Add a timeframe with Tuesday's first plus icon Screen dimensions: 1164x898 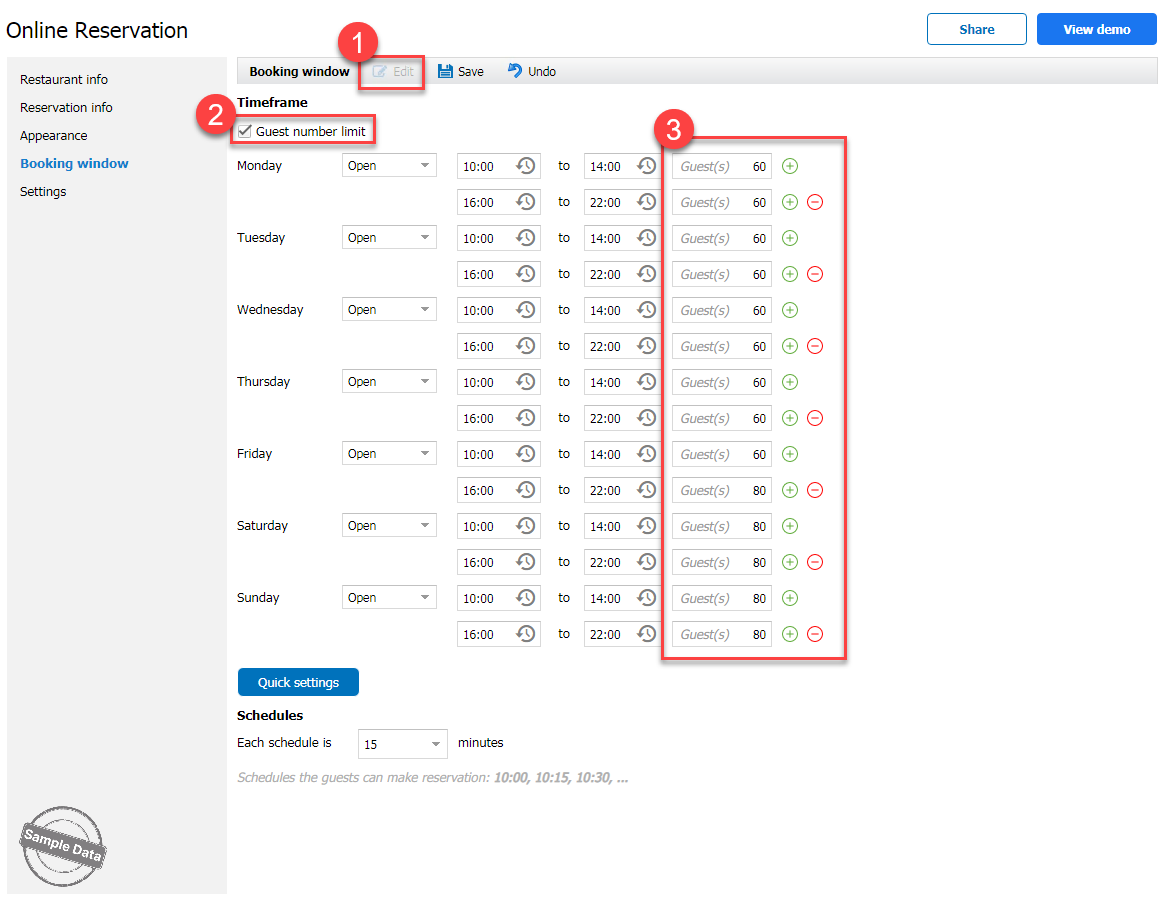pyautogui.click(x=789, y=238)
